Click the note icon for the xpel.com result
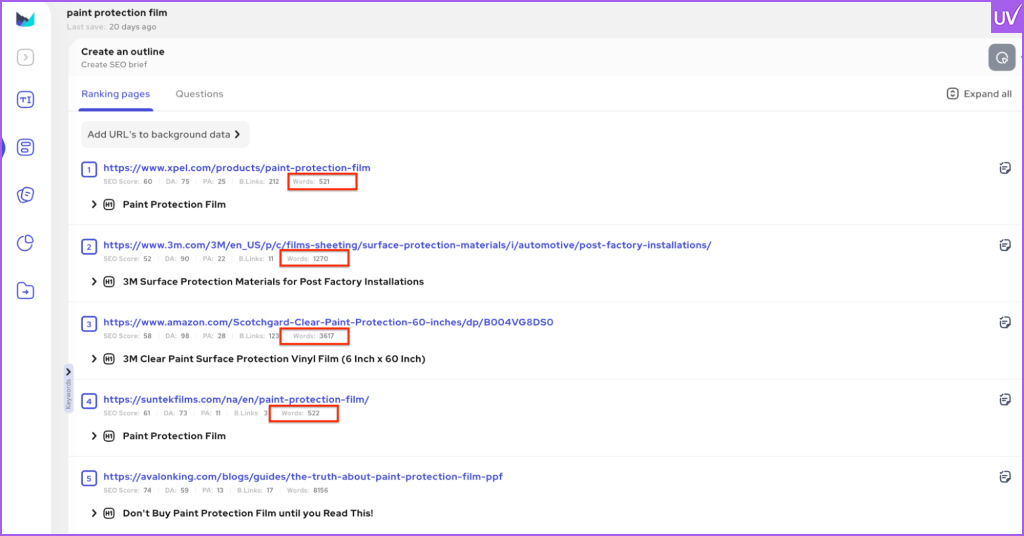 click(x=1005, y=168)
